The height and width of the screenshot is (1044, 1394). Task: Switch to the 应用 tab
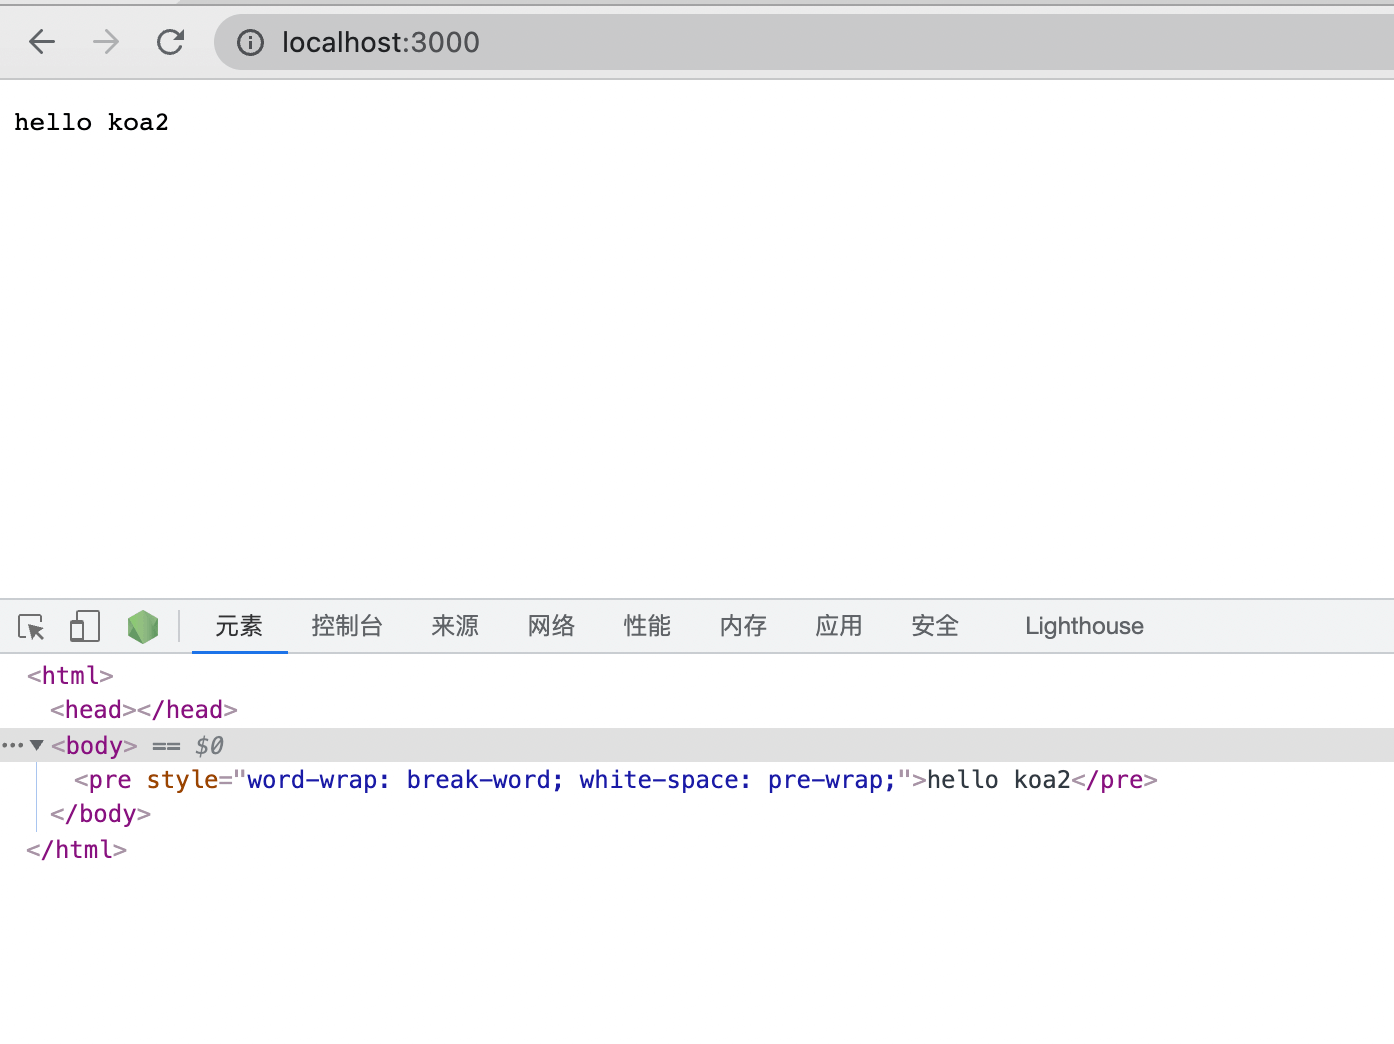(839, 626)
